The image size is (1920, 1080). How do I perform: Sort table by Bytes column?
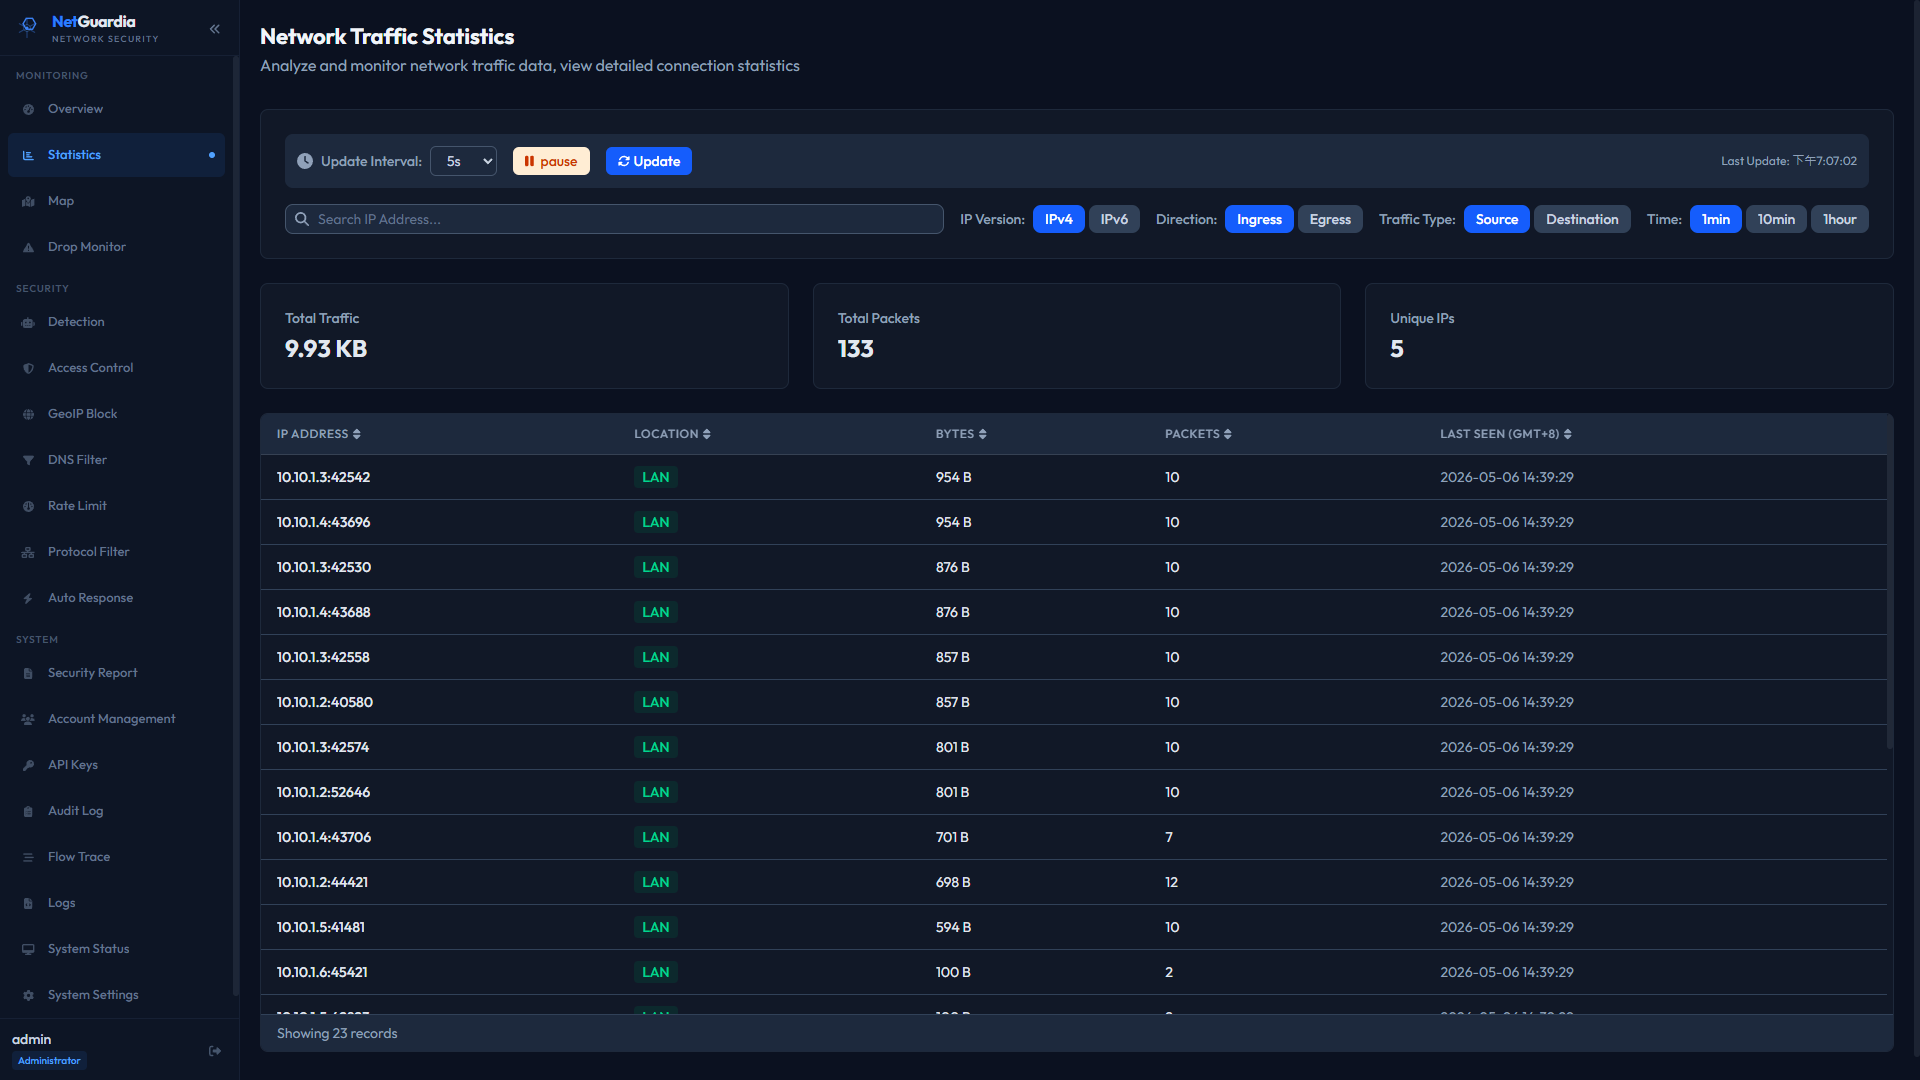[961, 434]
